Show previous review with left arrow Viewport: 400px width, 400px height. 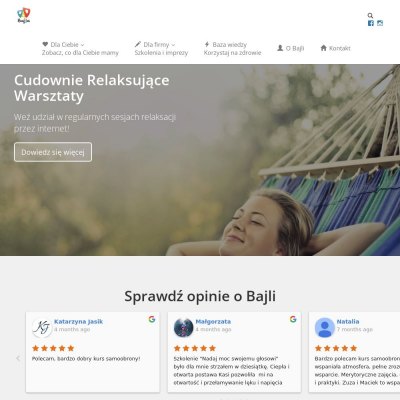coord(18,358)
